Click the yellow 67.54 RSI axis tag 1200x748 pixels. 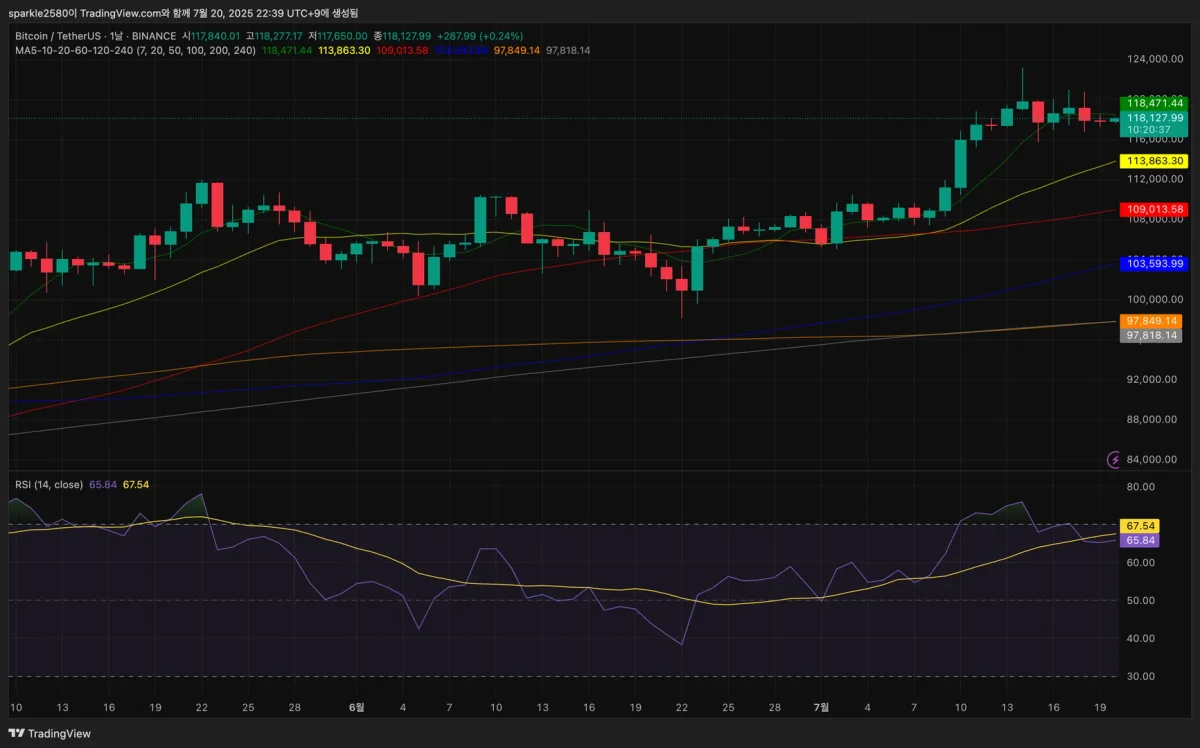click(1141, 526)
